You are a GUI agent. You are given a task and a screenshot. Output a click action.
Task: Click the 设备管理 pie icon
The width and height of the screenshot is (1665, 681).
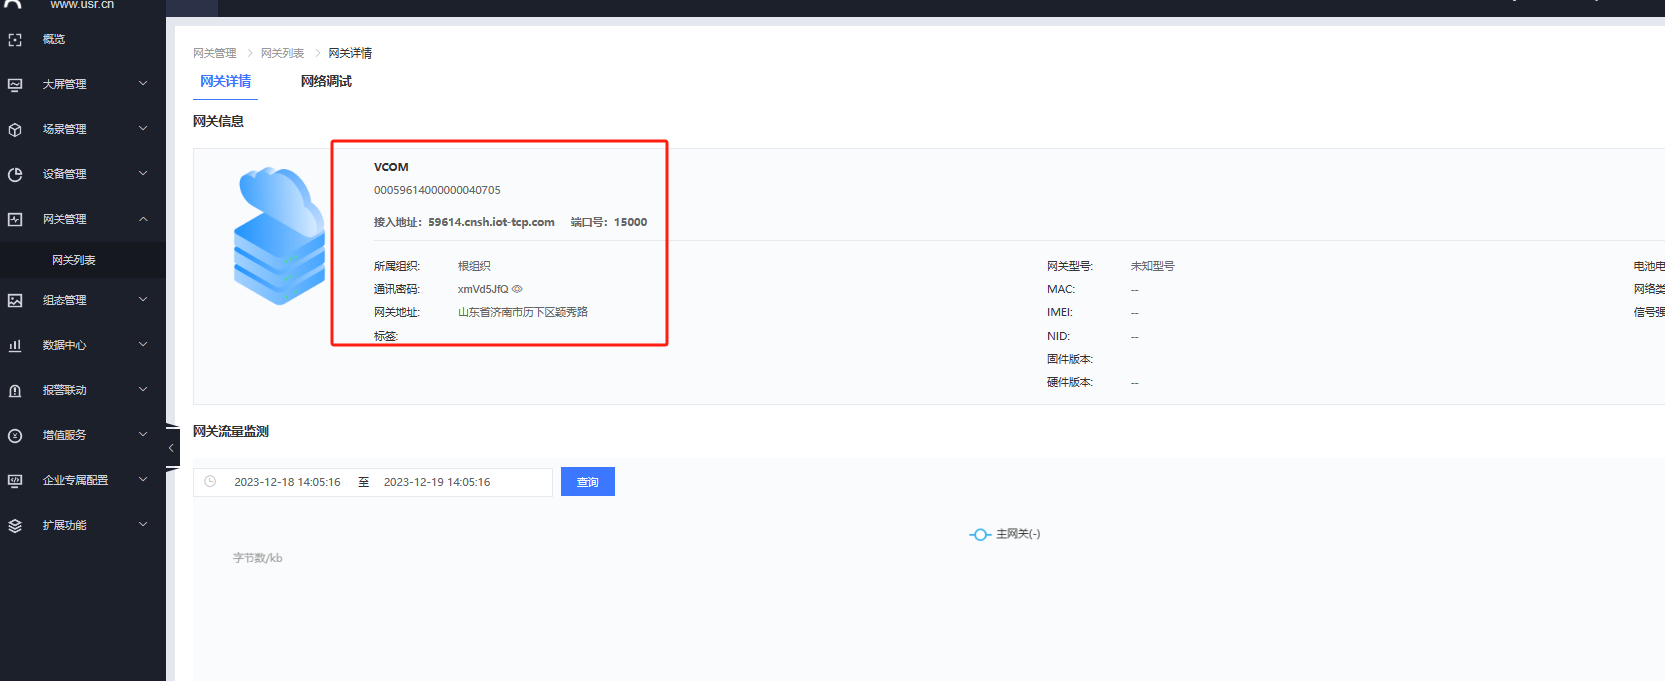coord(15,175)
